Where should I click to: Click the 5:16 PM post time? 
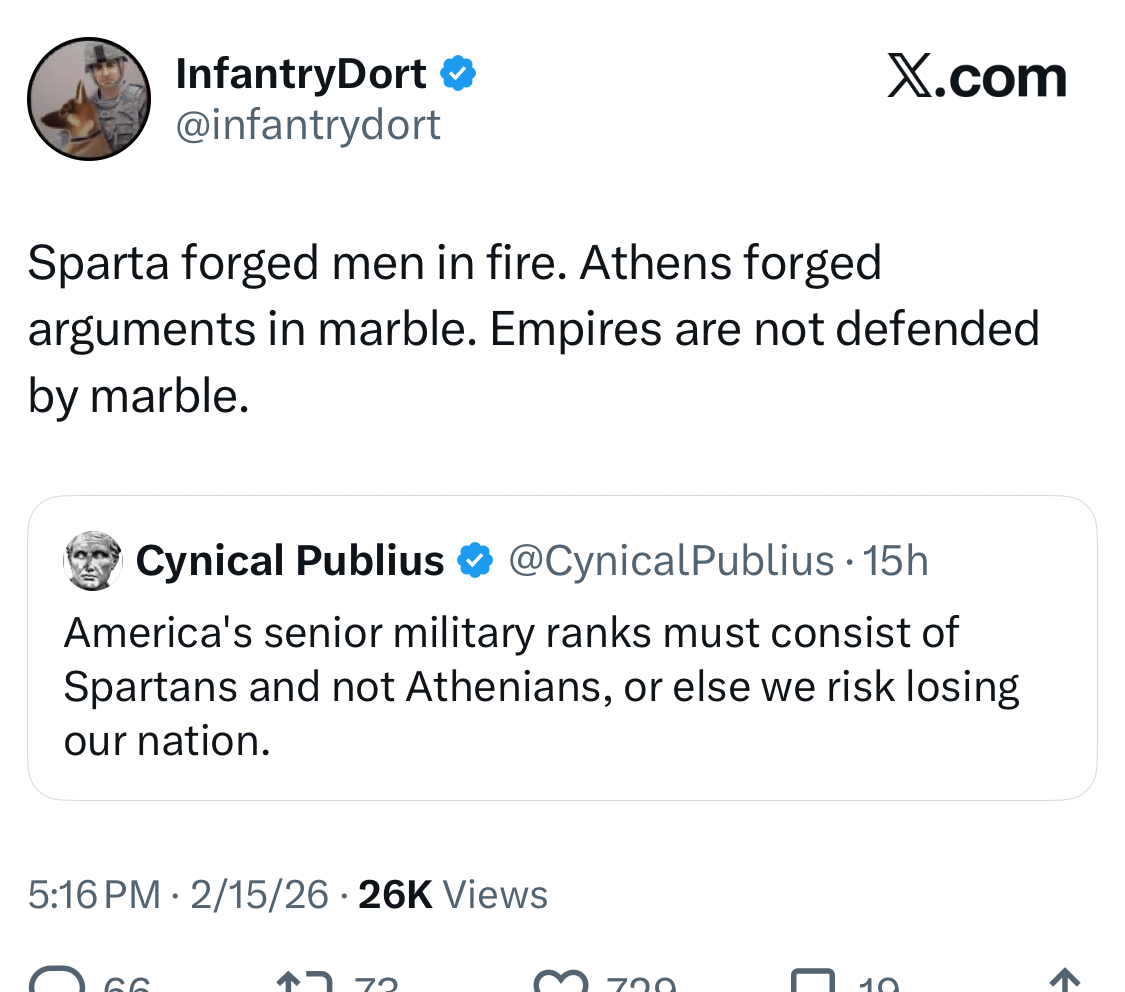(94, 894)
